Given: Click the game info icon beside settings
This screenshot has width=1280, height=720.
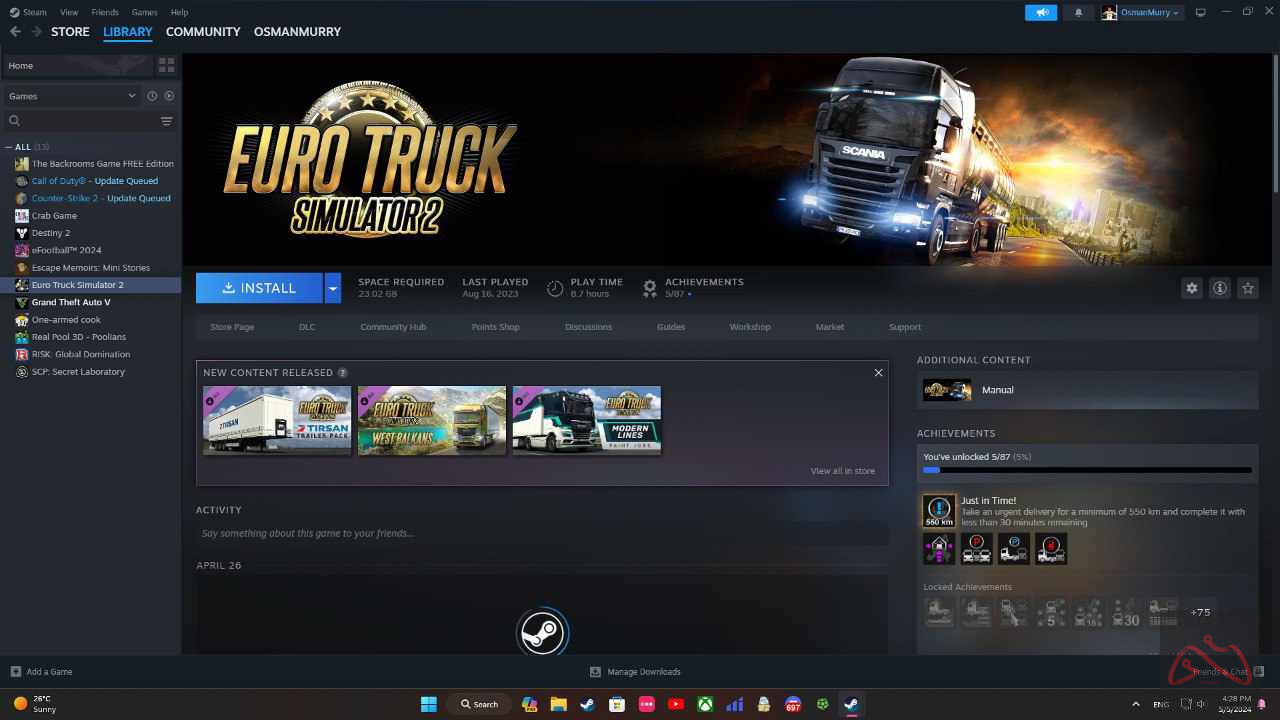Looking at the screenshot, I should pos(1219,288).
